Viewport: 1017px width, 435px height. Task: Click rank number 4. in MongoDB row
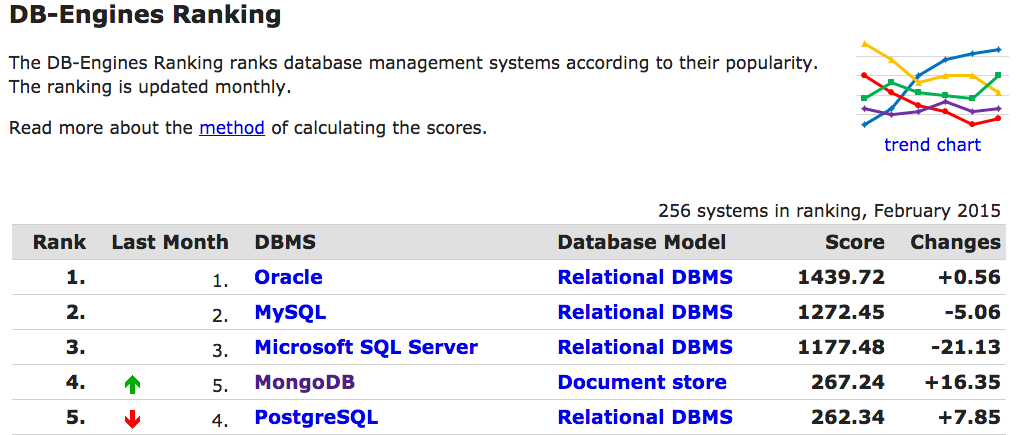coord(75,382)
